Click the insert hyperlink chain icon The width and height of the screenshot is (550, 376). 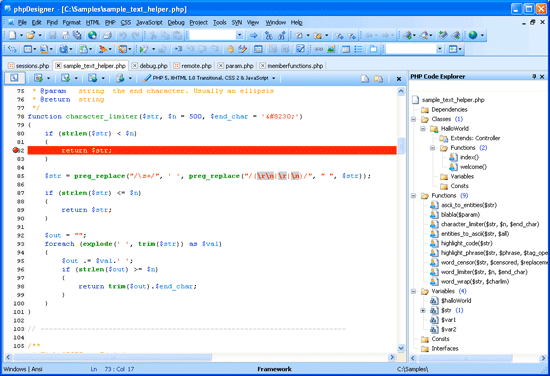(318, 49)
